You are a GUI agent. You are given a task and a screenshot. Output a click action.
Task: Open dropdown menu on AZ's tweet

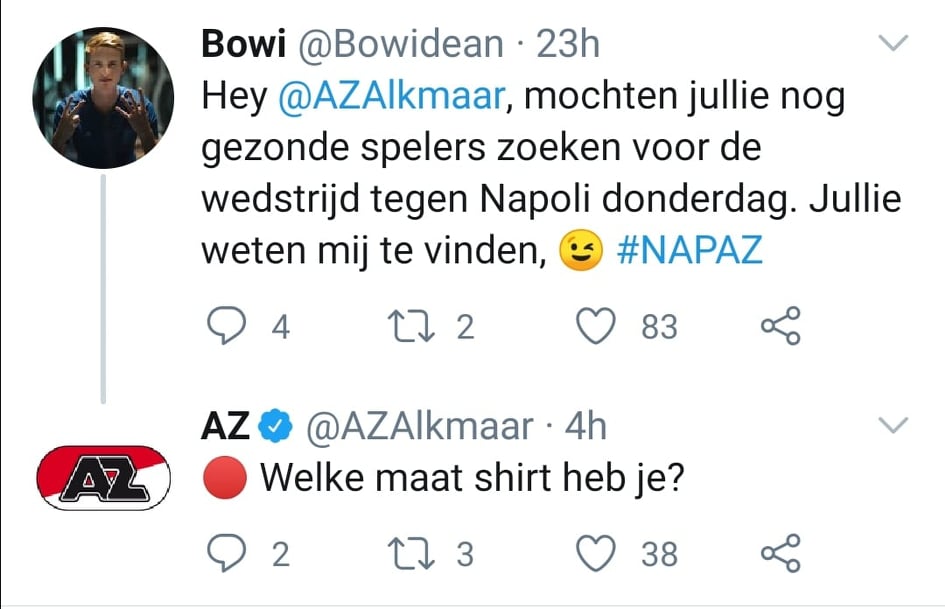(890, 426)
